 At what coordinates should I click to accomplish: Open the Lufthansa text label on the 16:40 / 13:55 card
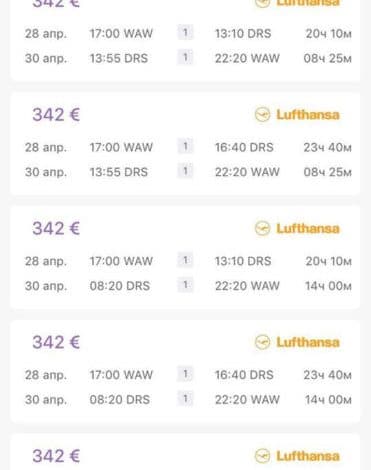(308, 115)
